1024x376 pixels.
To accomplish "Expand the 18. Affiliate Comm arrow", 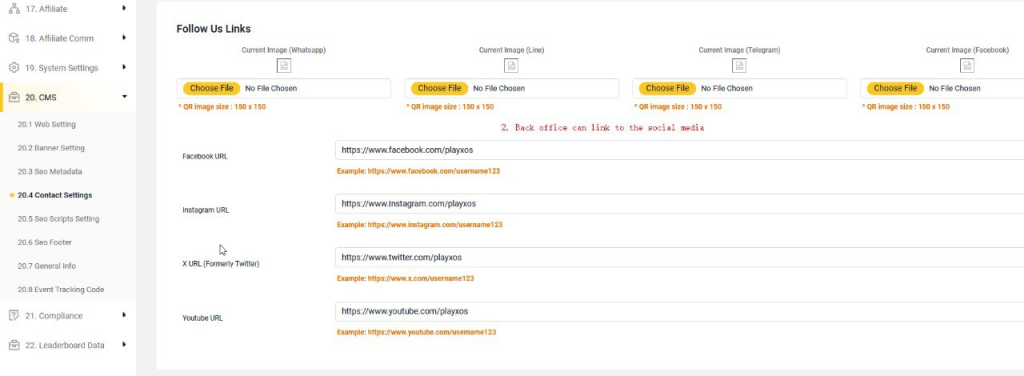I will [124, 38].
